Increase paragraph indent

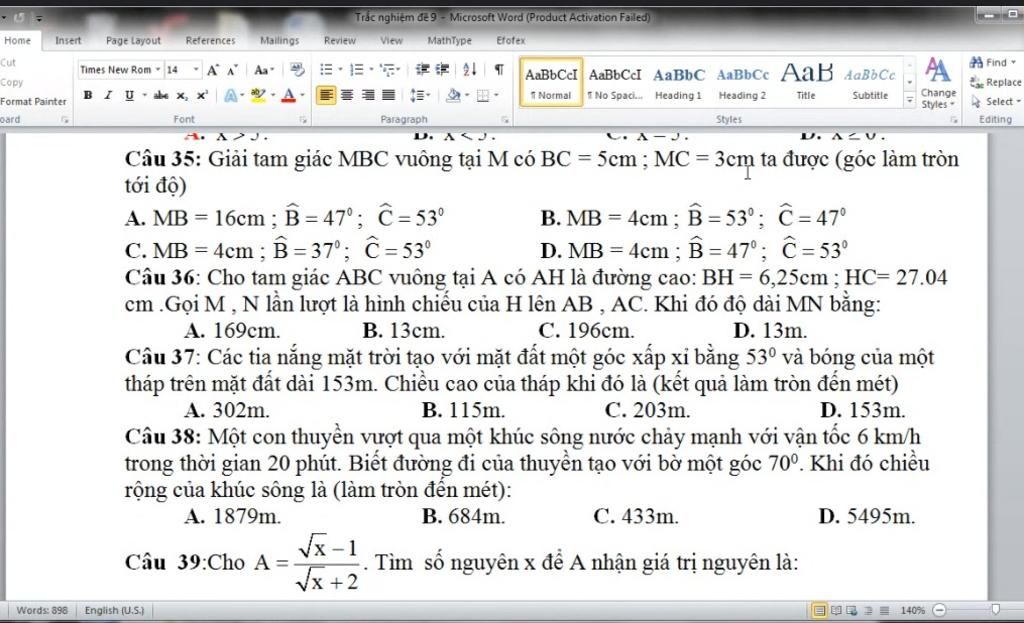pyautogui.click(x=443, y=69)
